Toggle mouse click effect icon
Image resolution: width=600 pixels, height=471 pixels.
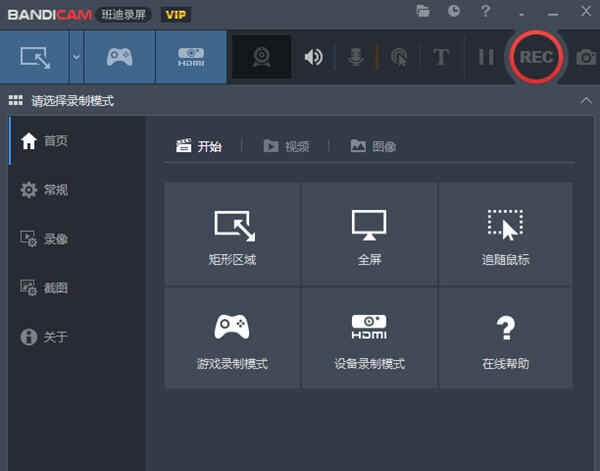tap(399, 57)
